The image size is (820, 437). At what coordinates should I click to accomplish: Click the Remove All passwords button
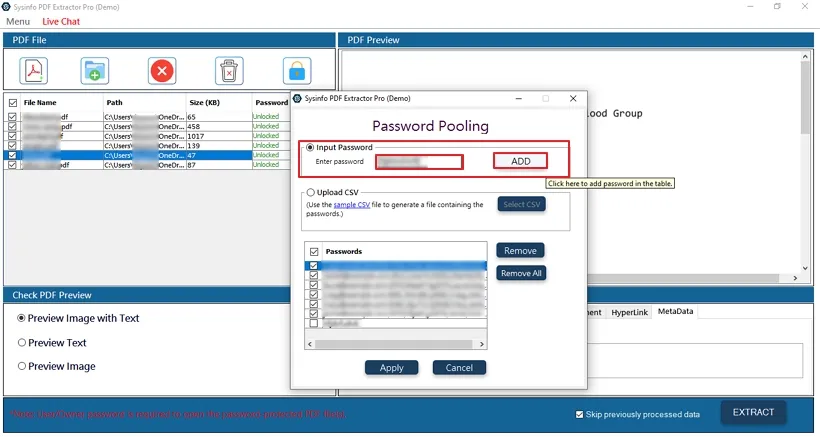521,273
